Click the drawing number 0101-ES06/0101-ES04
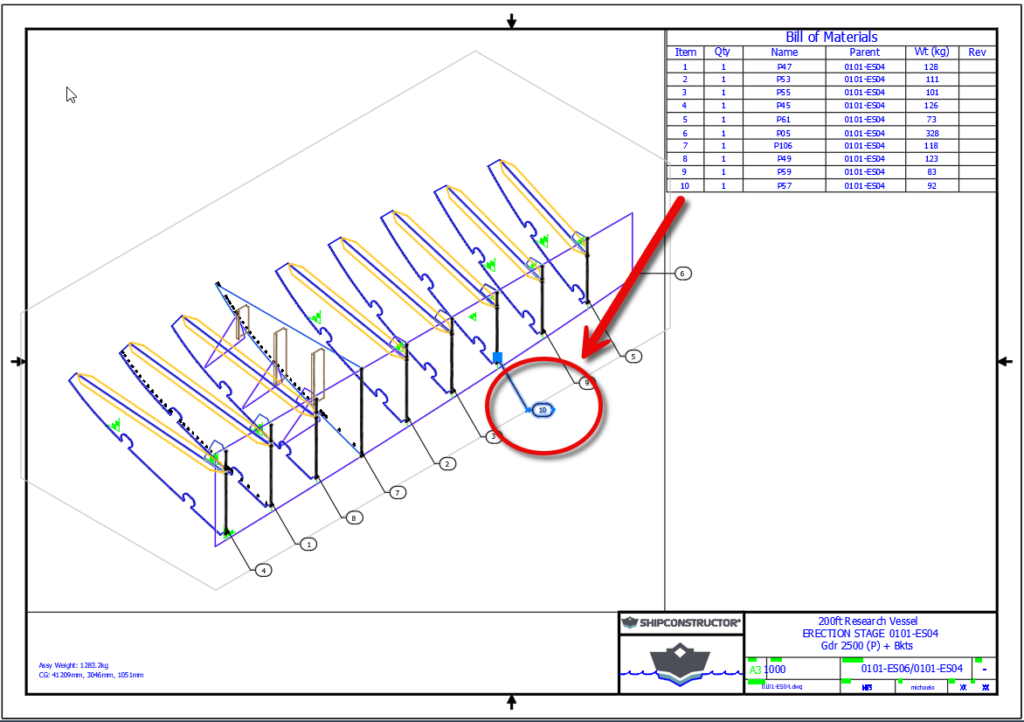This screenshot has width=1024, height=722. 912,667
